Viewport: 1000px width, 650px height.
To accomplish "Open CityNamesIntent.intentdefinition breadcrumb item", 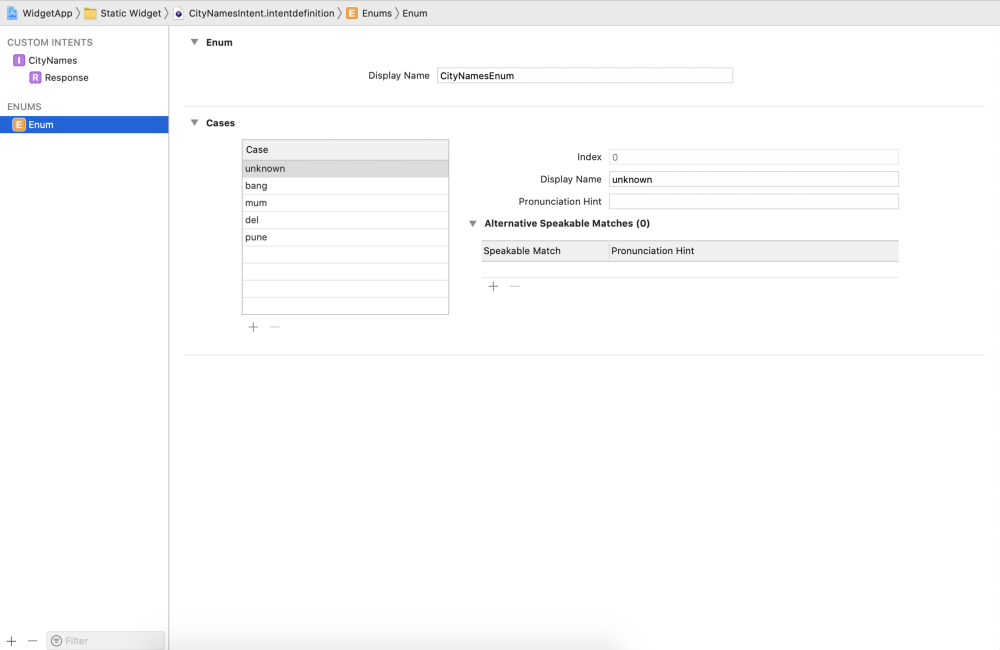I will [261, 13].
